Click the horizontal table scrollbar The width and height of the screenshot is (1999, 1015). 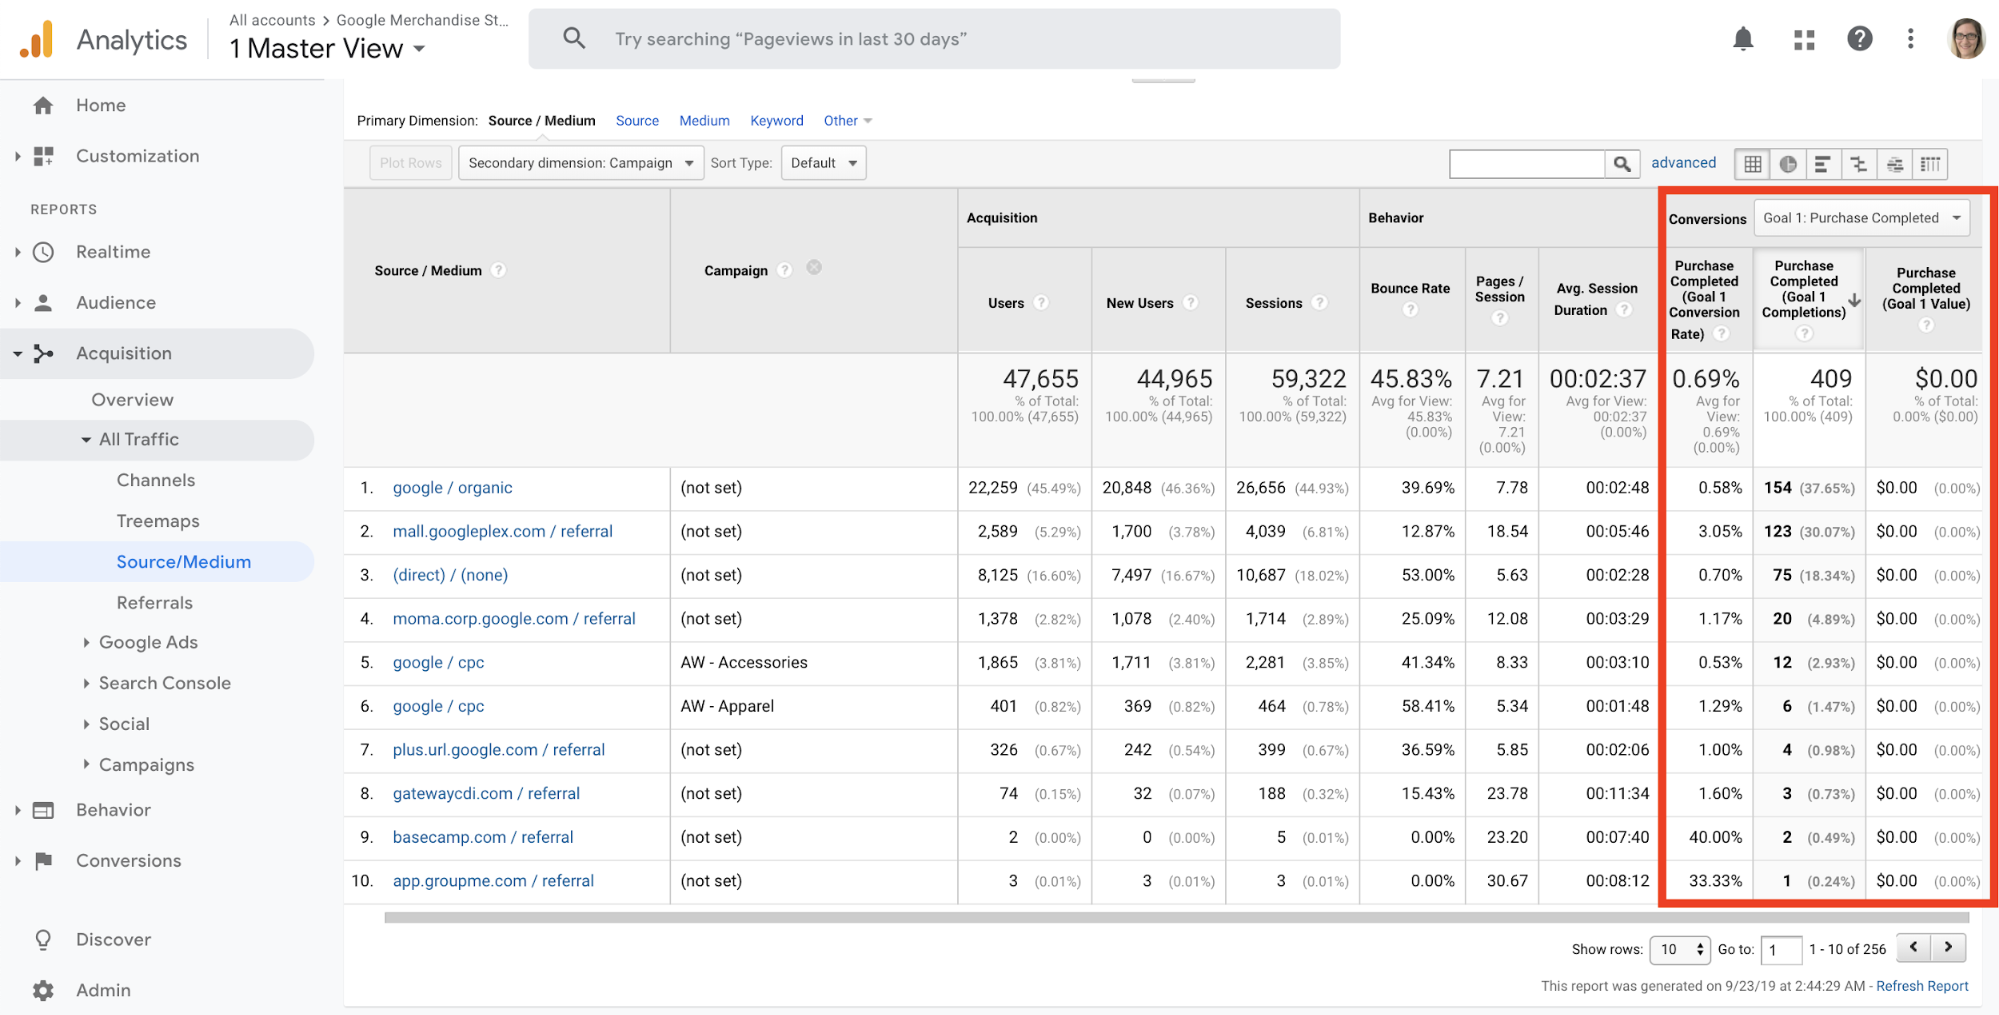click(1176, 918)
